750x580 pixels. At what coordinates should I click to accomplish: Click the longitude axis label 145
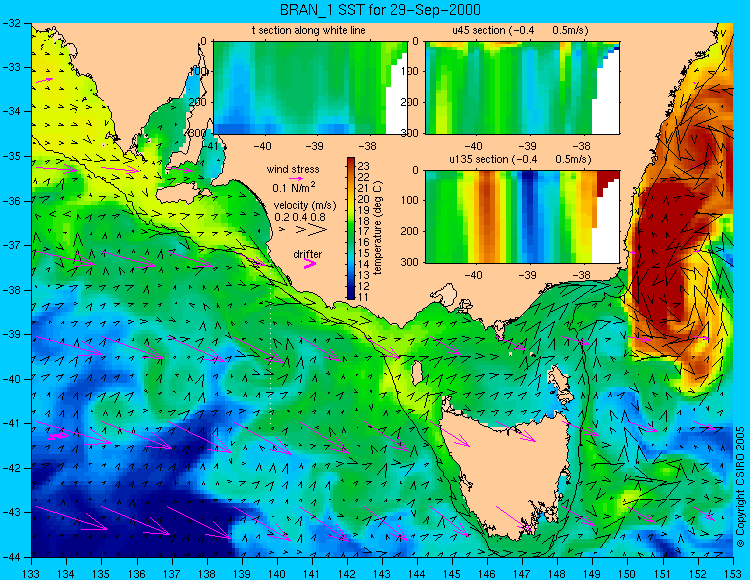coord(452,573)
